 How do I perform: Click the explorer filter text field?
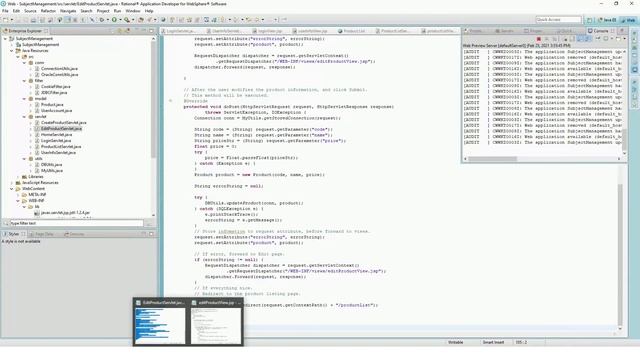click(76, 223)
